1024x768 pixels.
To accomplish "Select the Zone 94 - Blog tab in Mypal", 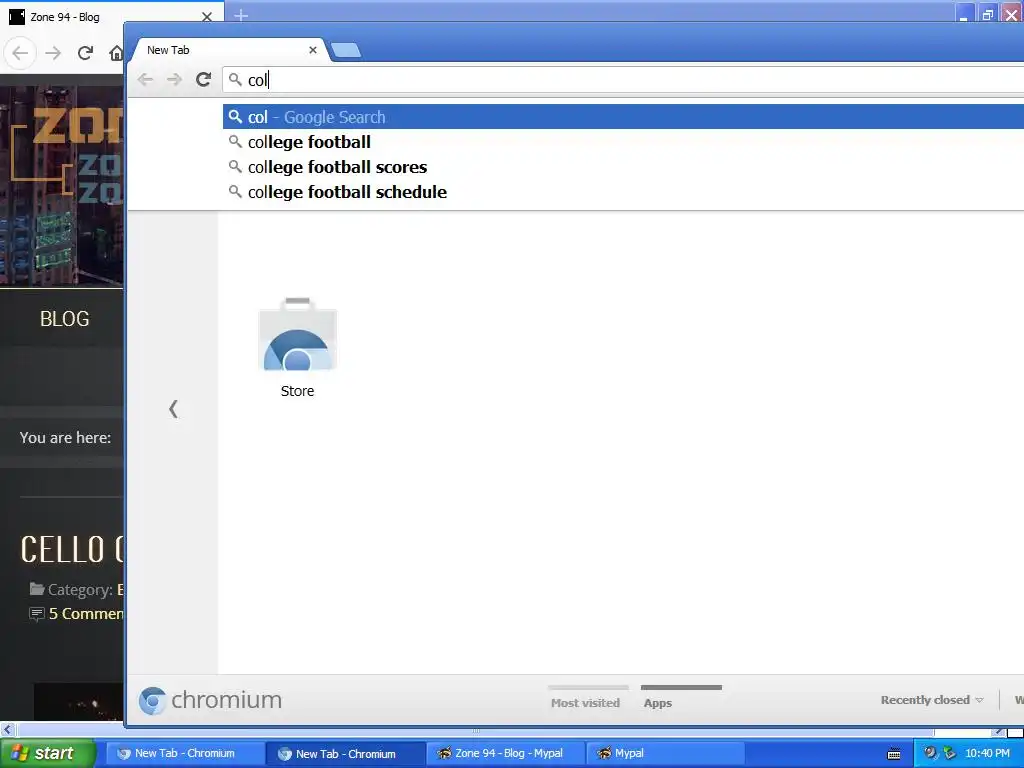I will [111, 17].
